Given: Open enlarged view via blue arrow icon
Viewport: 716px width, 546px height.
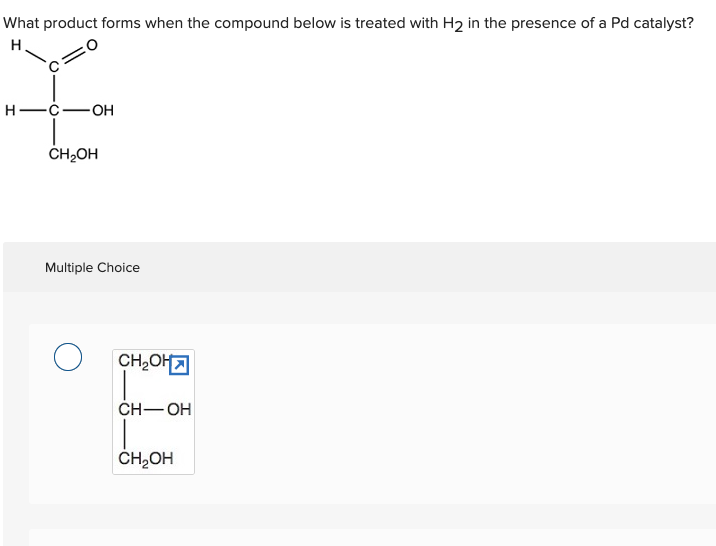Looking at the screenshot, I should 179,365.
